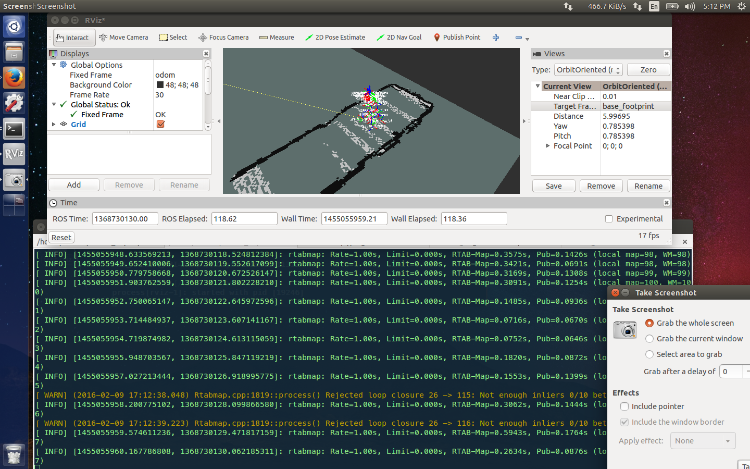Select the Move Camera tool
The height and width of the screenshot is (469, 750).
point(123,37)
